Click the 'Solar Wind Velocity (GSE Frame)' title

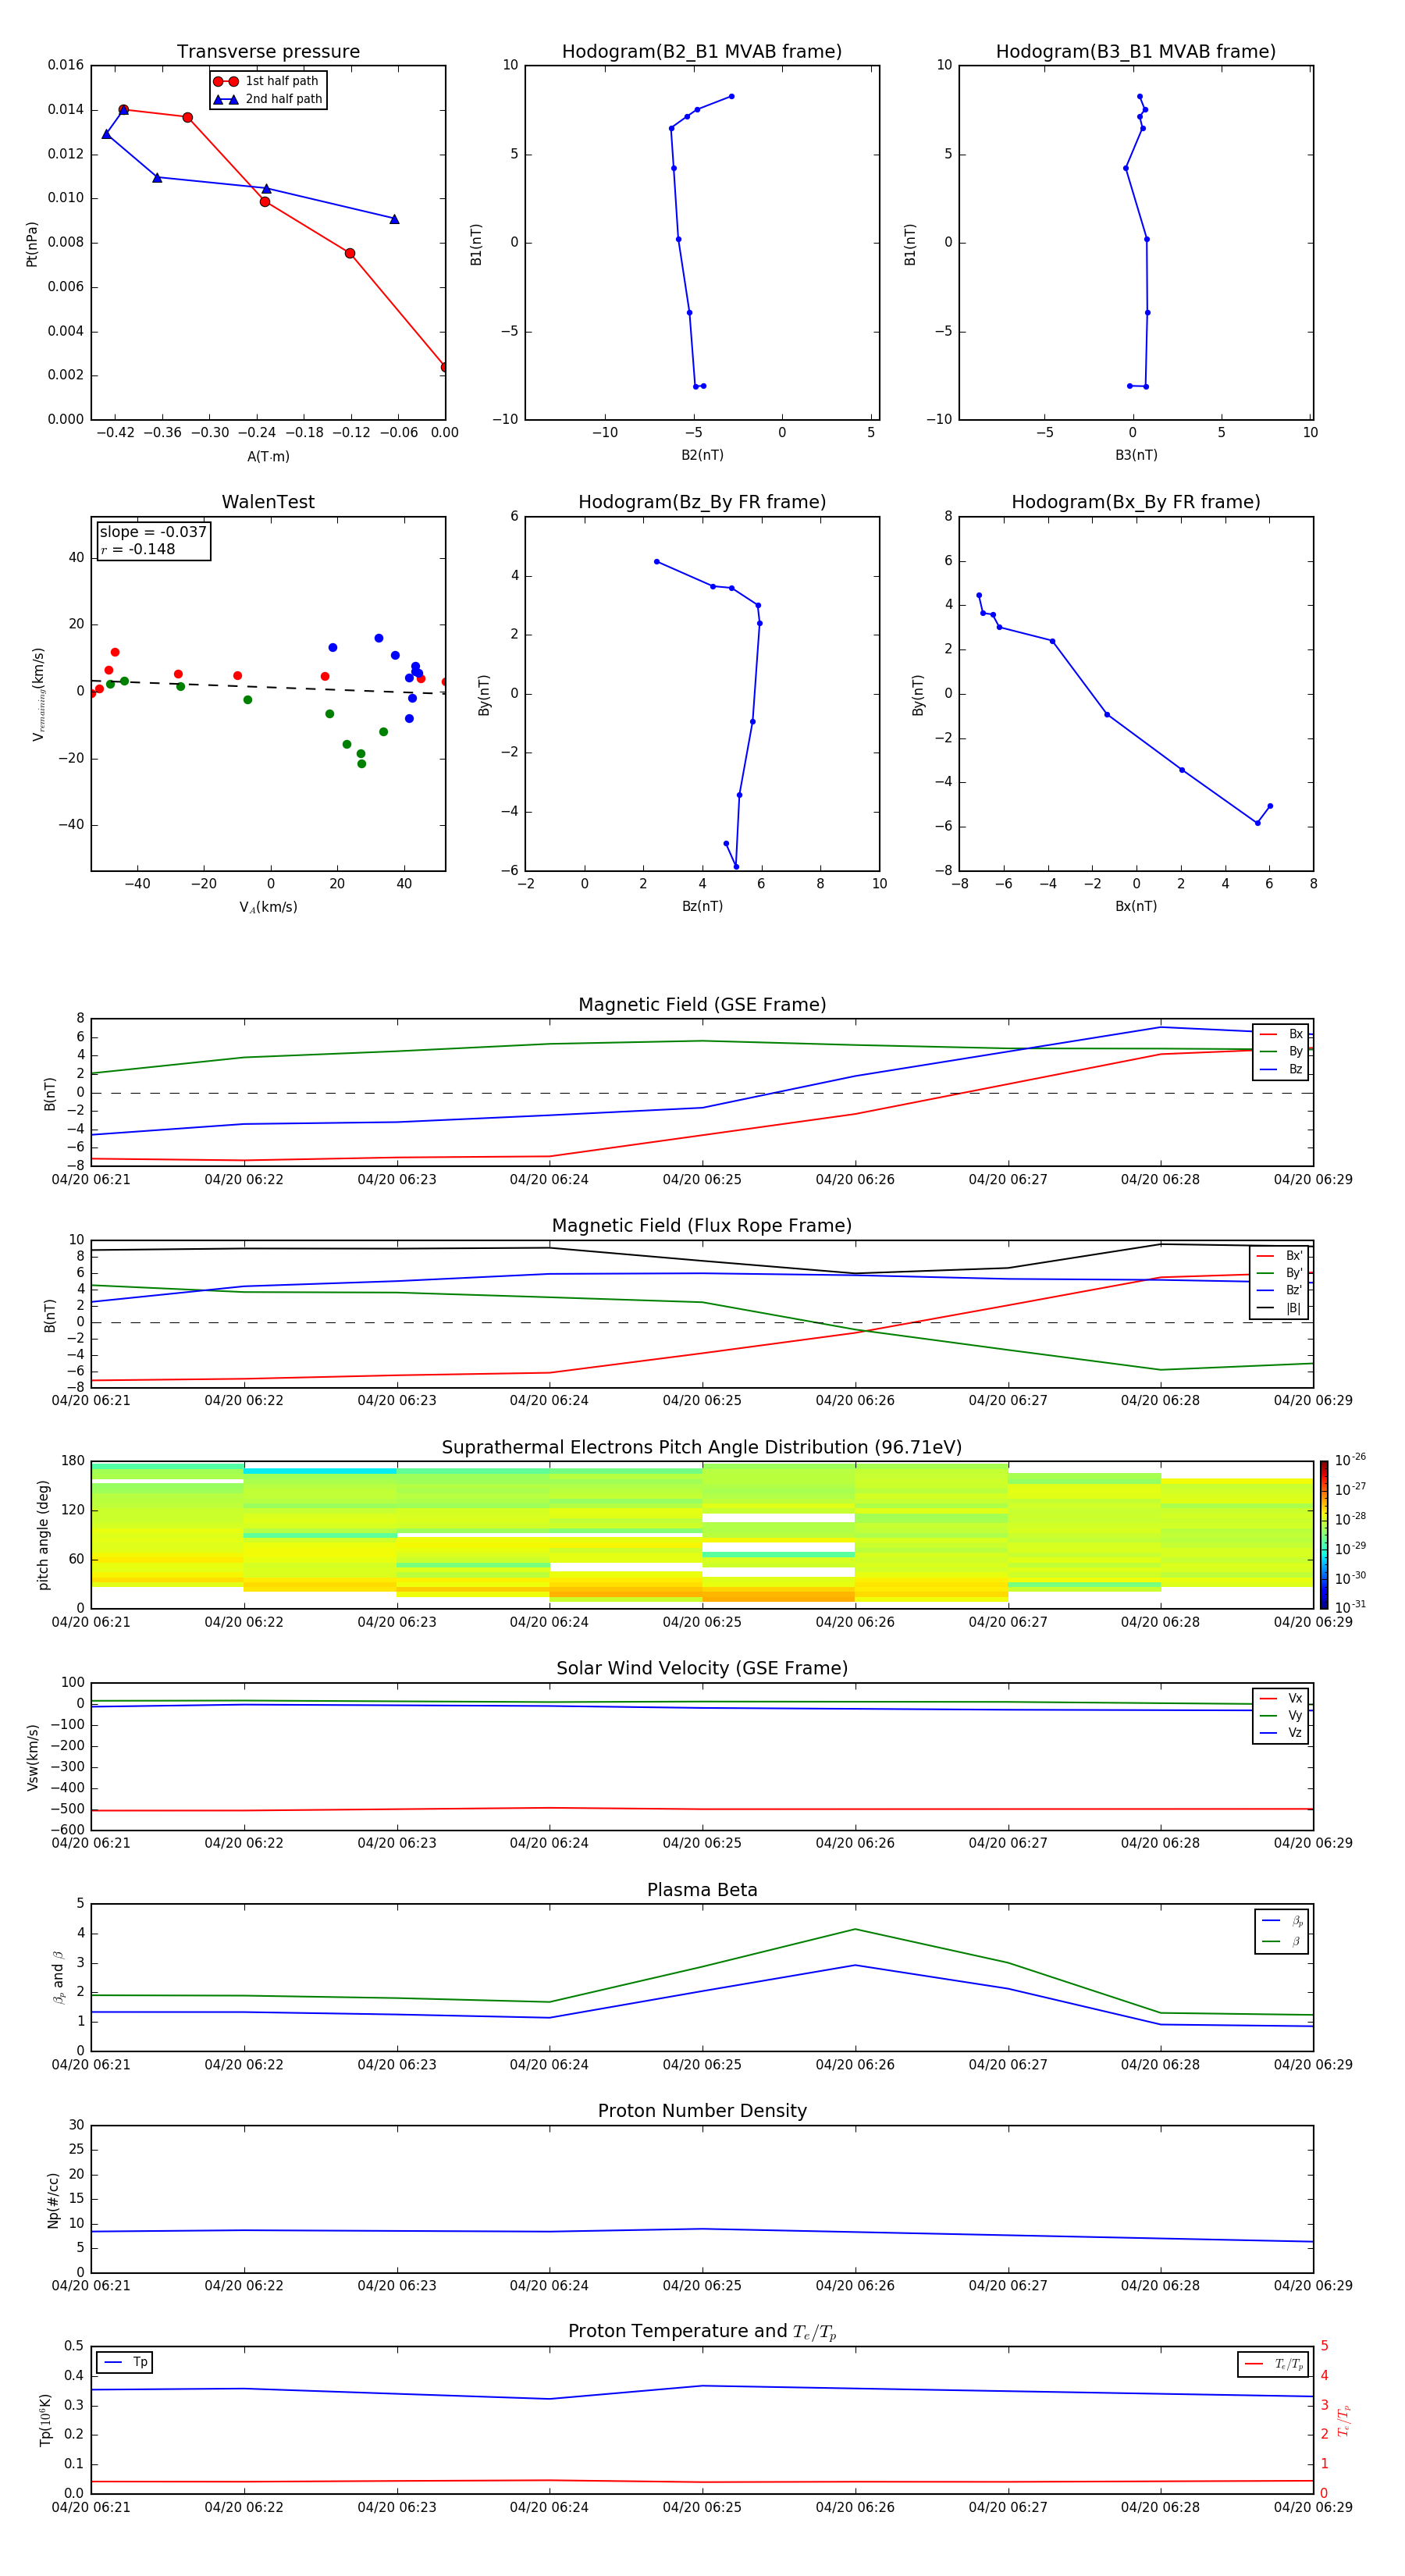[x=702, y=1669]
